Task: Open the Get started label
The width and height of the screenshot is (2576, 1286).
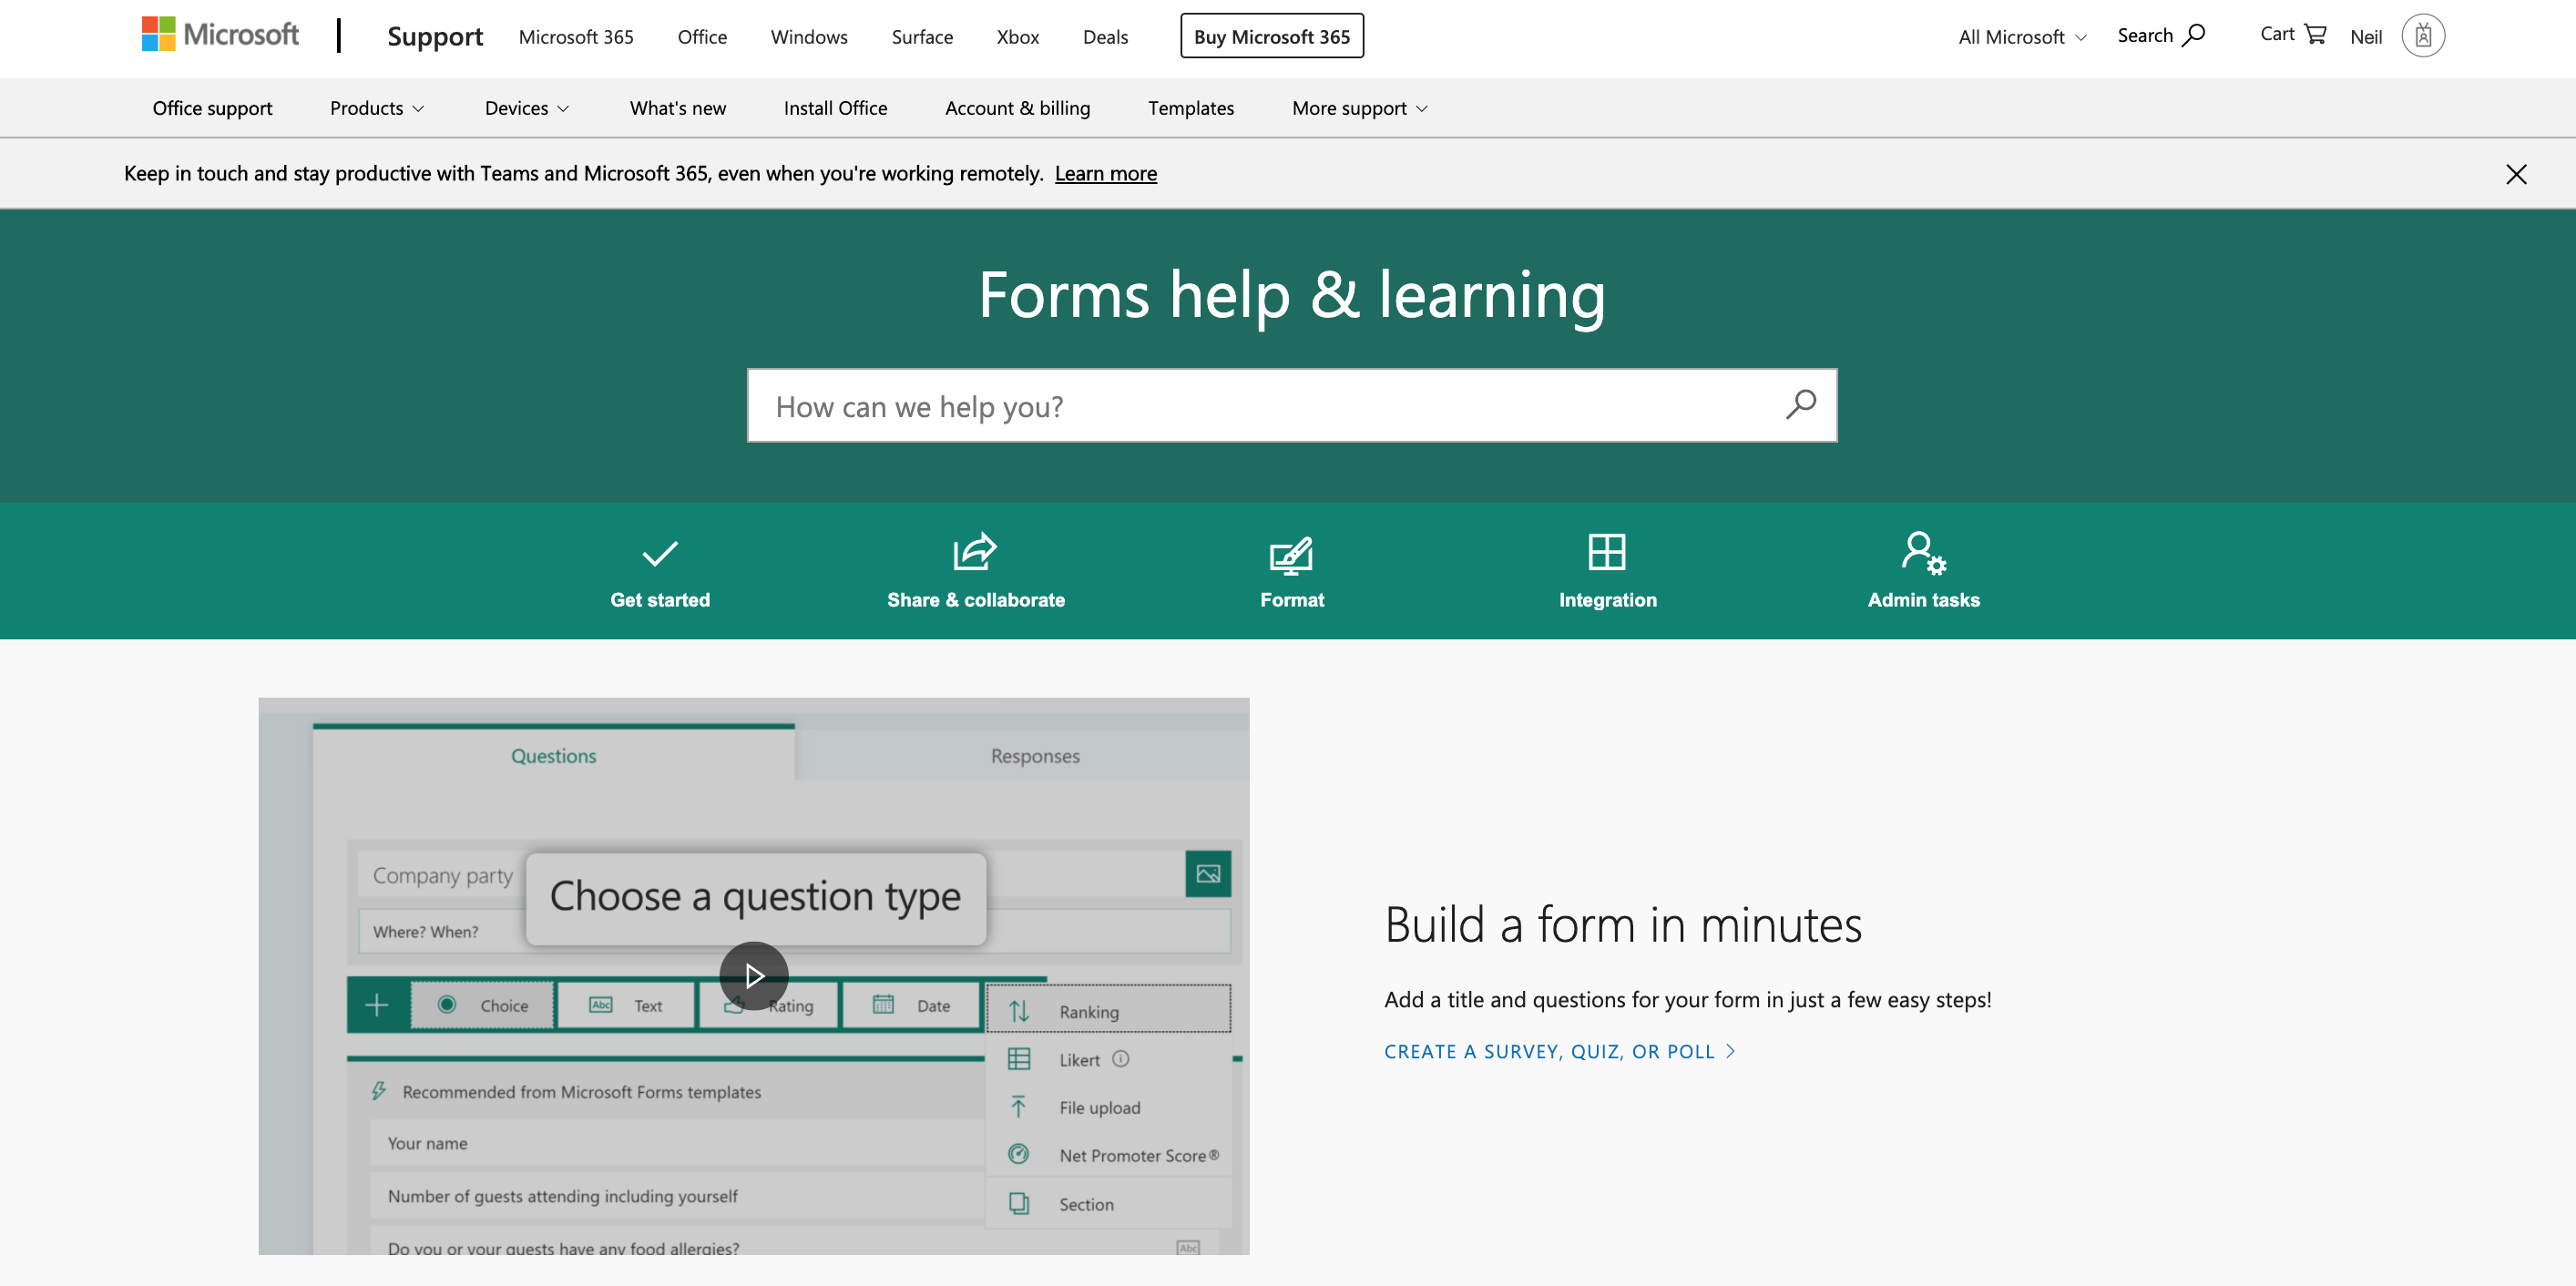Action: [x=660, y=600]
